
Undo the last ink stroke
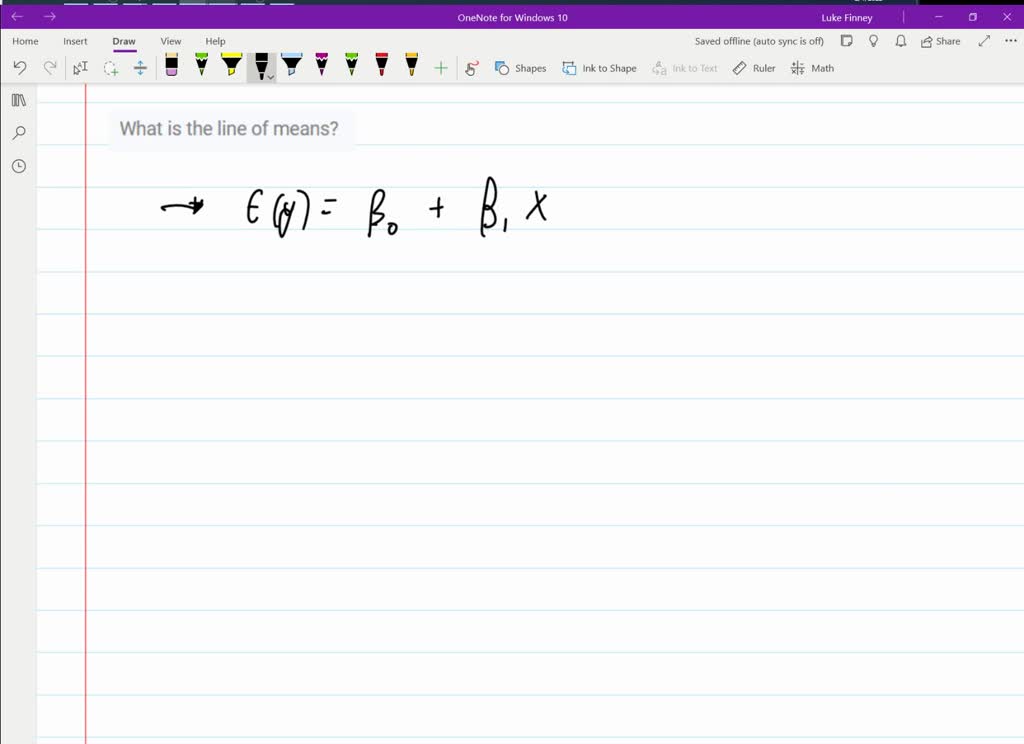click(20, 68)
